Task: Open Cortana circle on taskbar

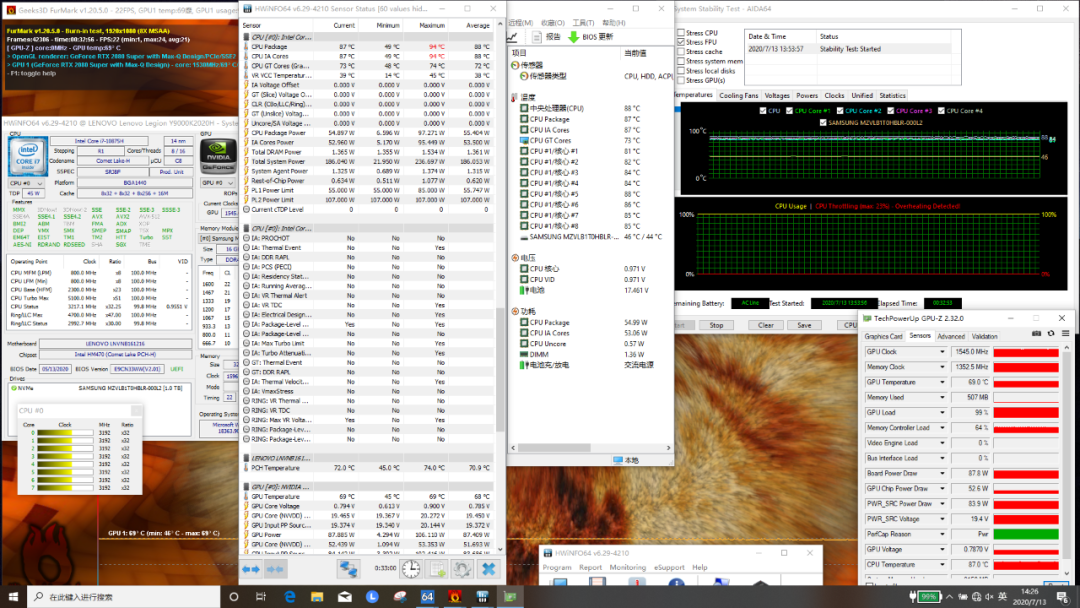Action: 233,596
